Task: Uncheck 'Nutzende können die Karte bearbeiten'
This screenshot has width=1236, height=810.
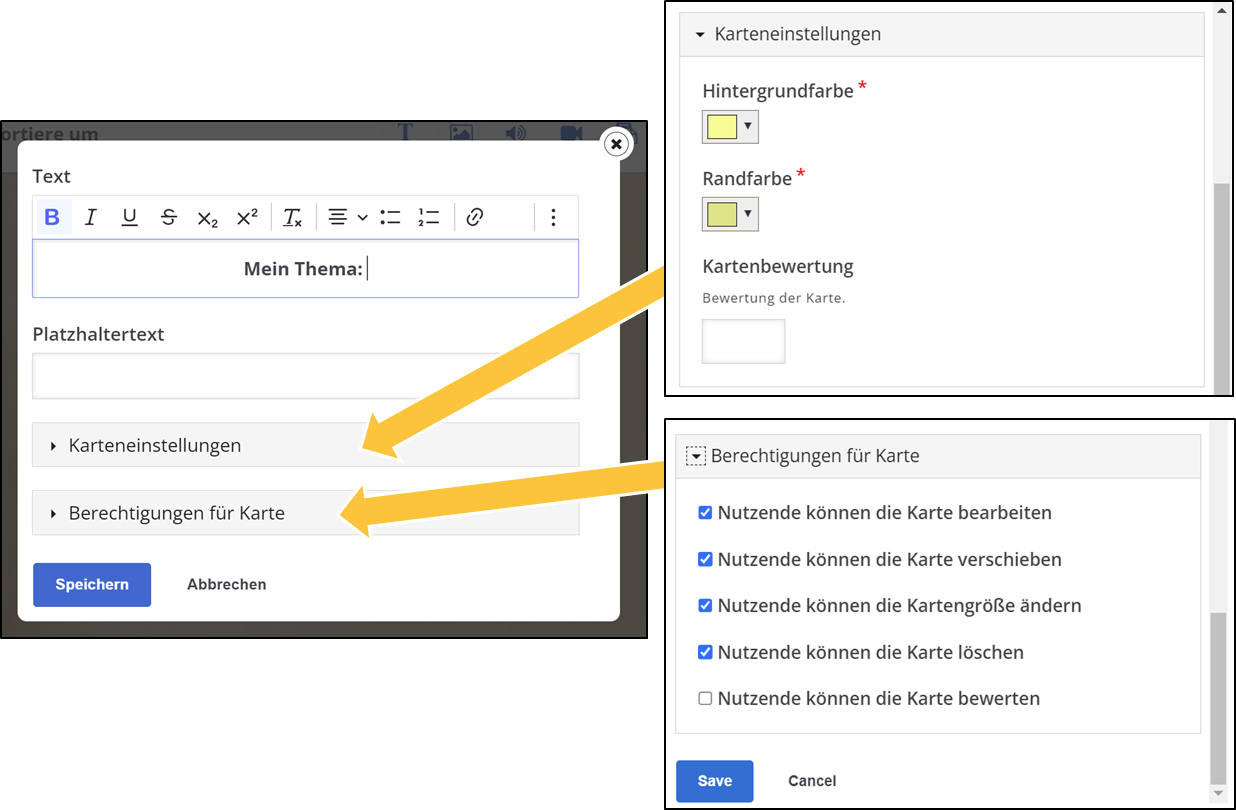Action: click(705, 513)
